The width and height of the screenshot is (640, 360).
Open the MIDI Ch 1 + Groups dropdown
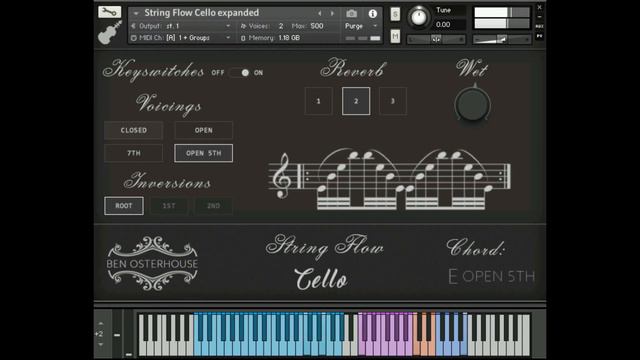[182, 38]
